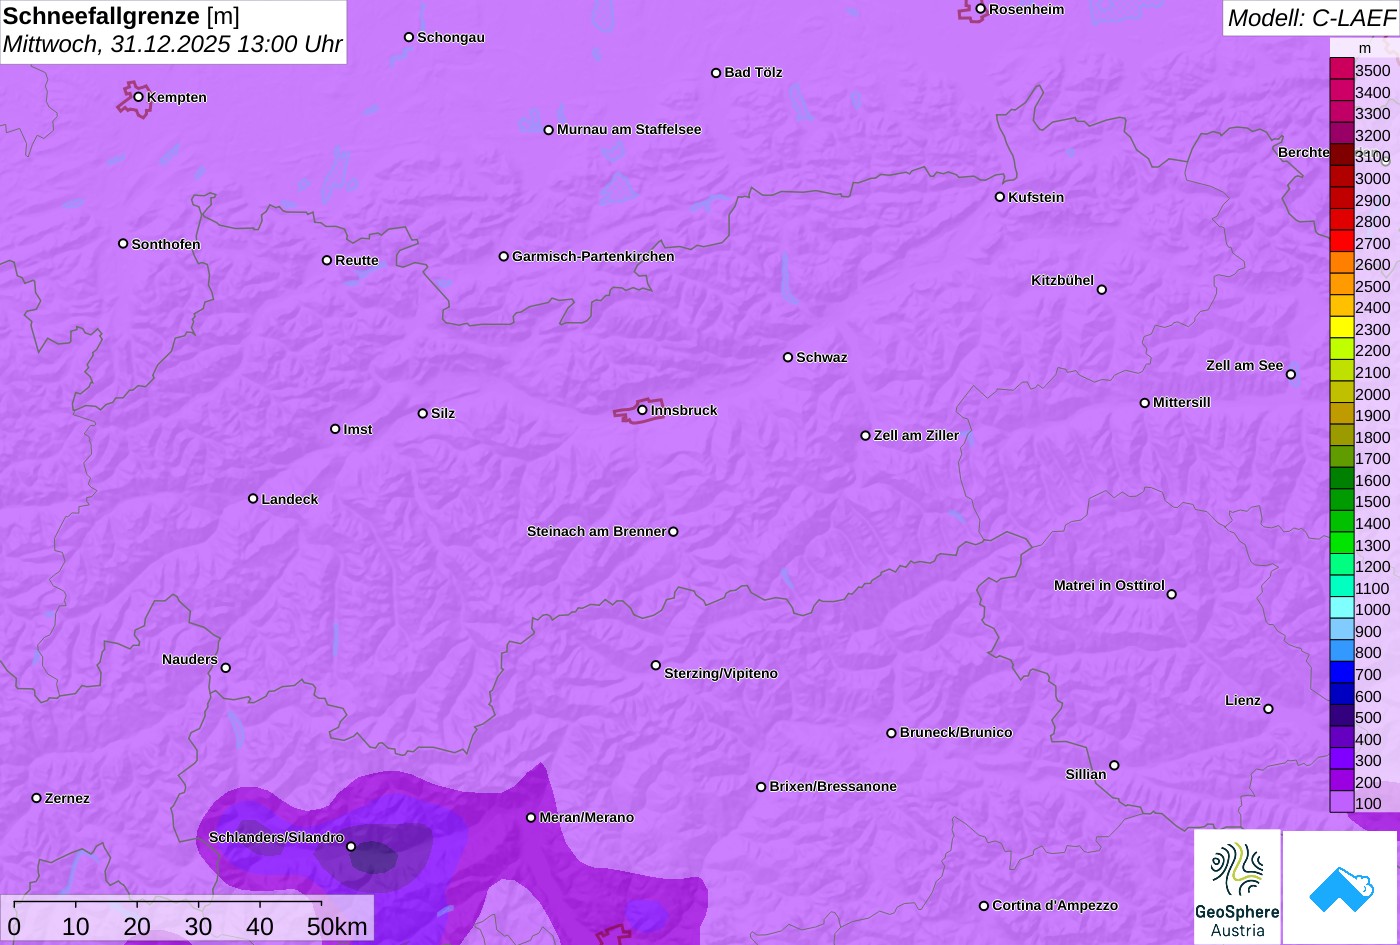Pick the Kempten city marker dot
The width and height of the screenshot is (1400, 945).
(x=138, y=97)
